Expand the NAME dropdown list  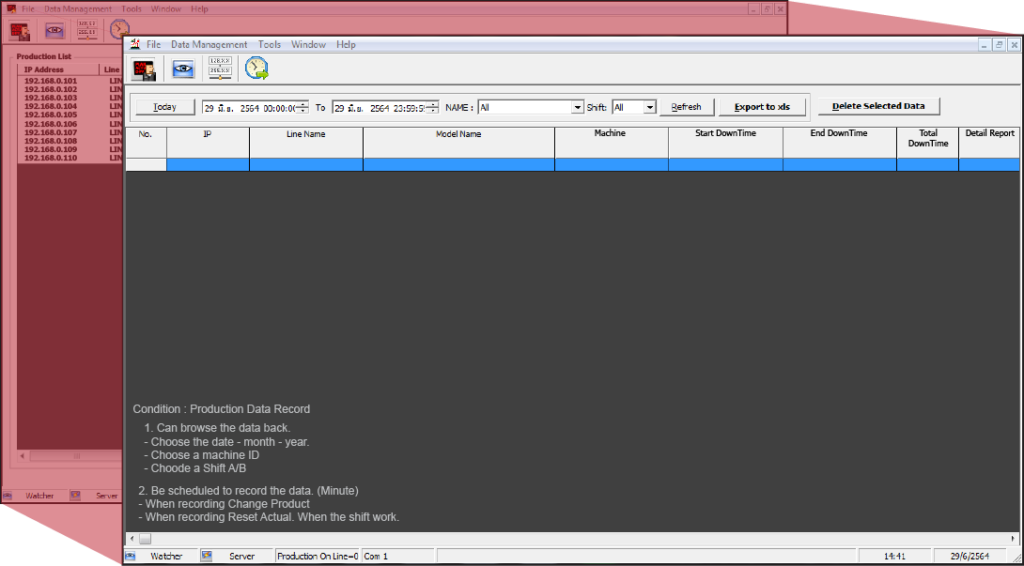click(577, 108)
